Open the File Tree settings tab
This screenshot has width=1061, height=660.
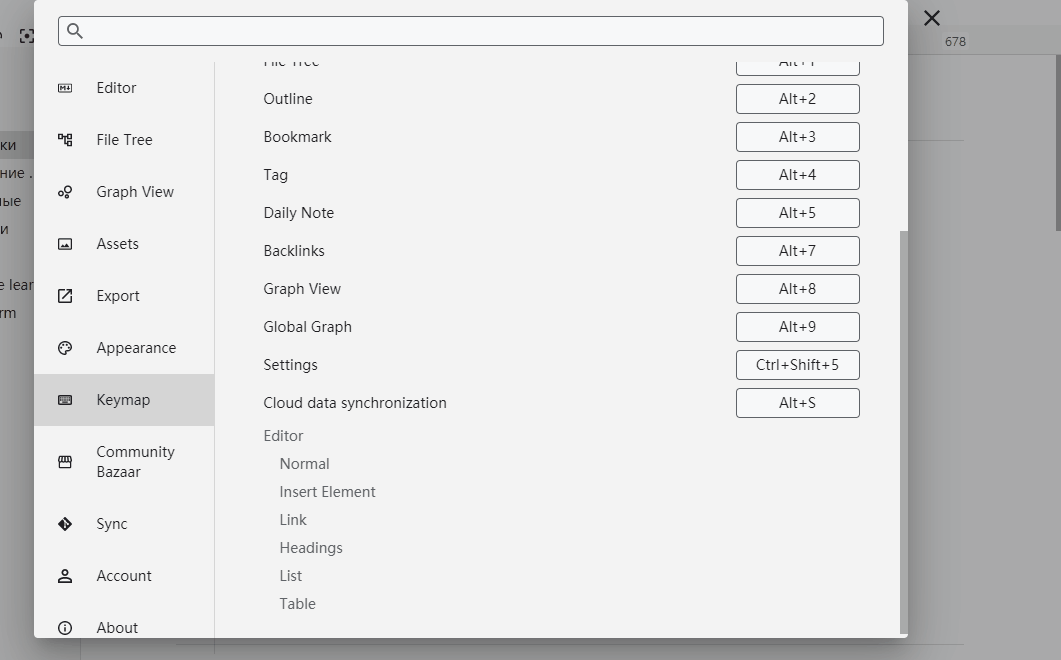tap(125, 140)
